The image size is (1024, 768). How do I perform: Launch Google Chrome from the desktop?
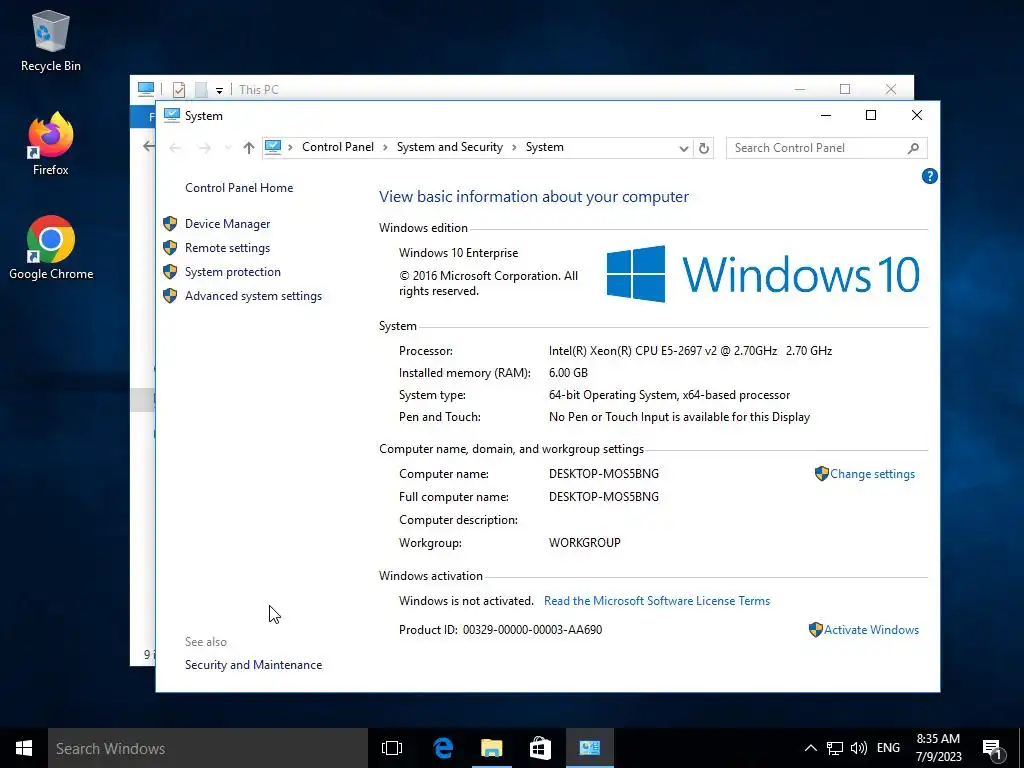tap(51, 248)
